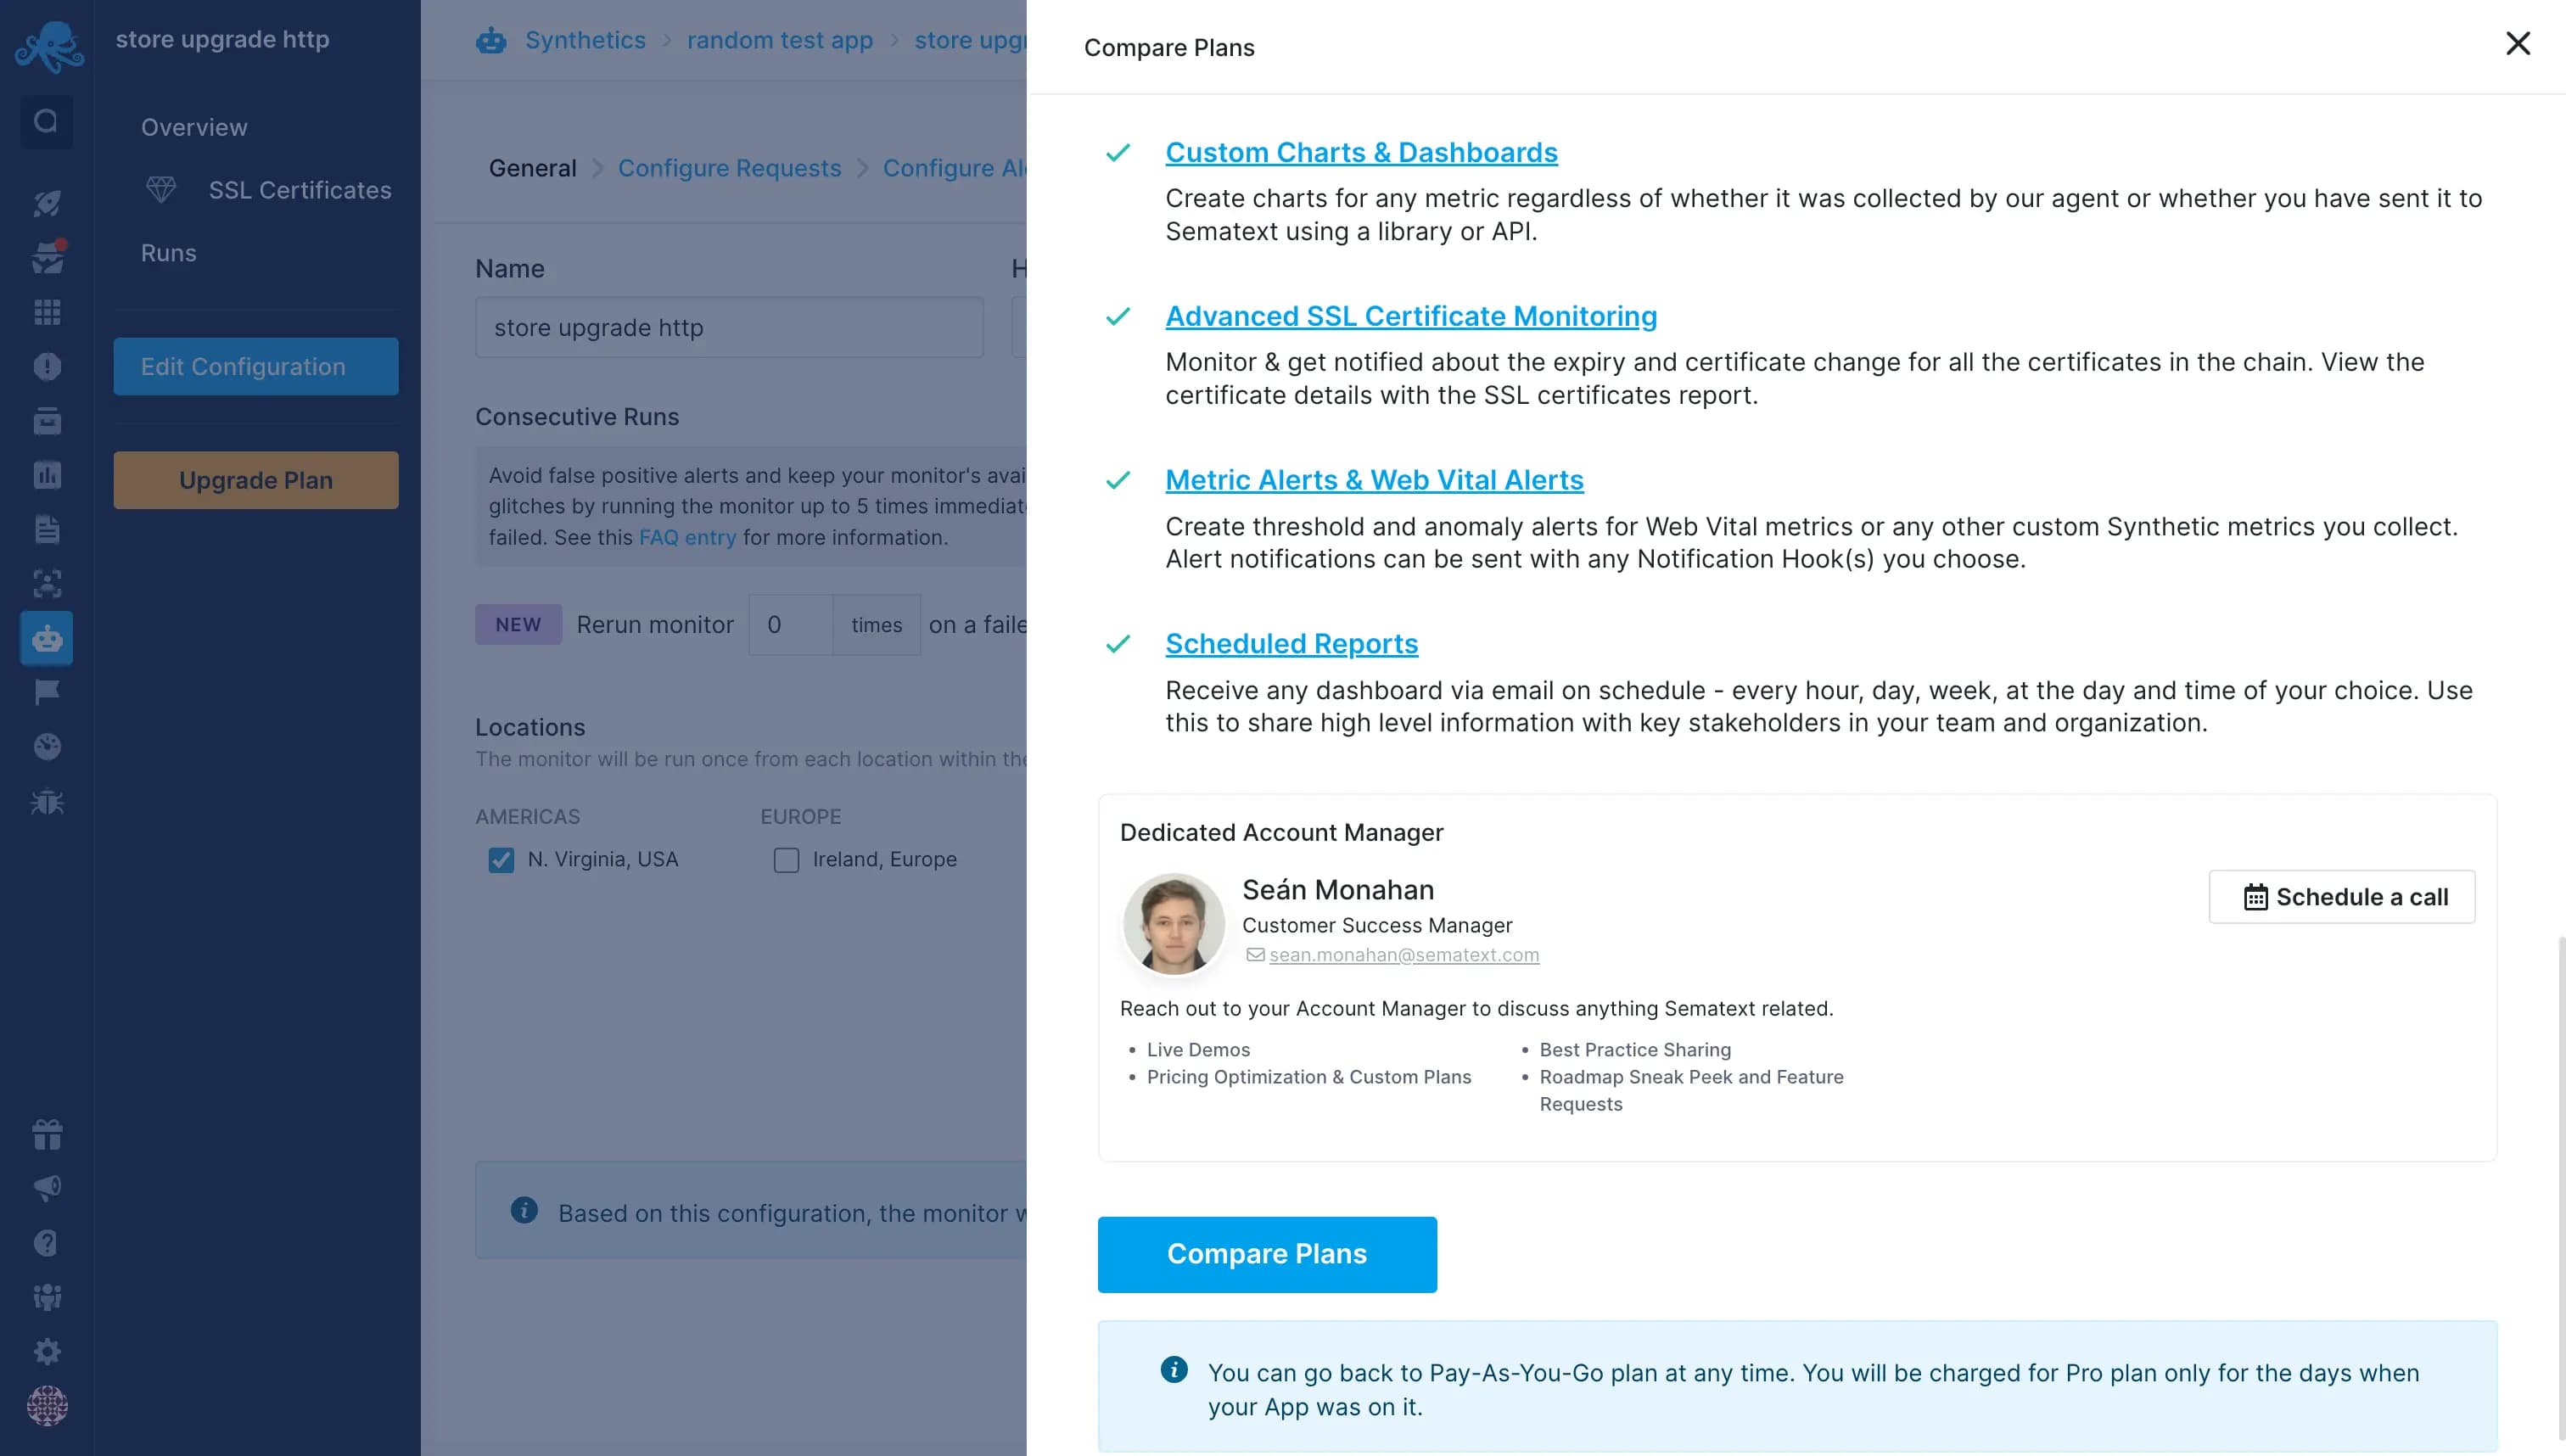Click the Synthetics navigation icon

[x=48, y=638]
